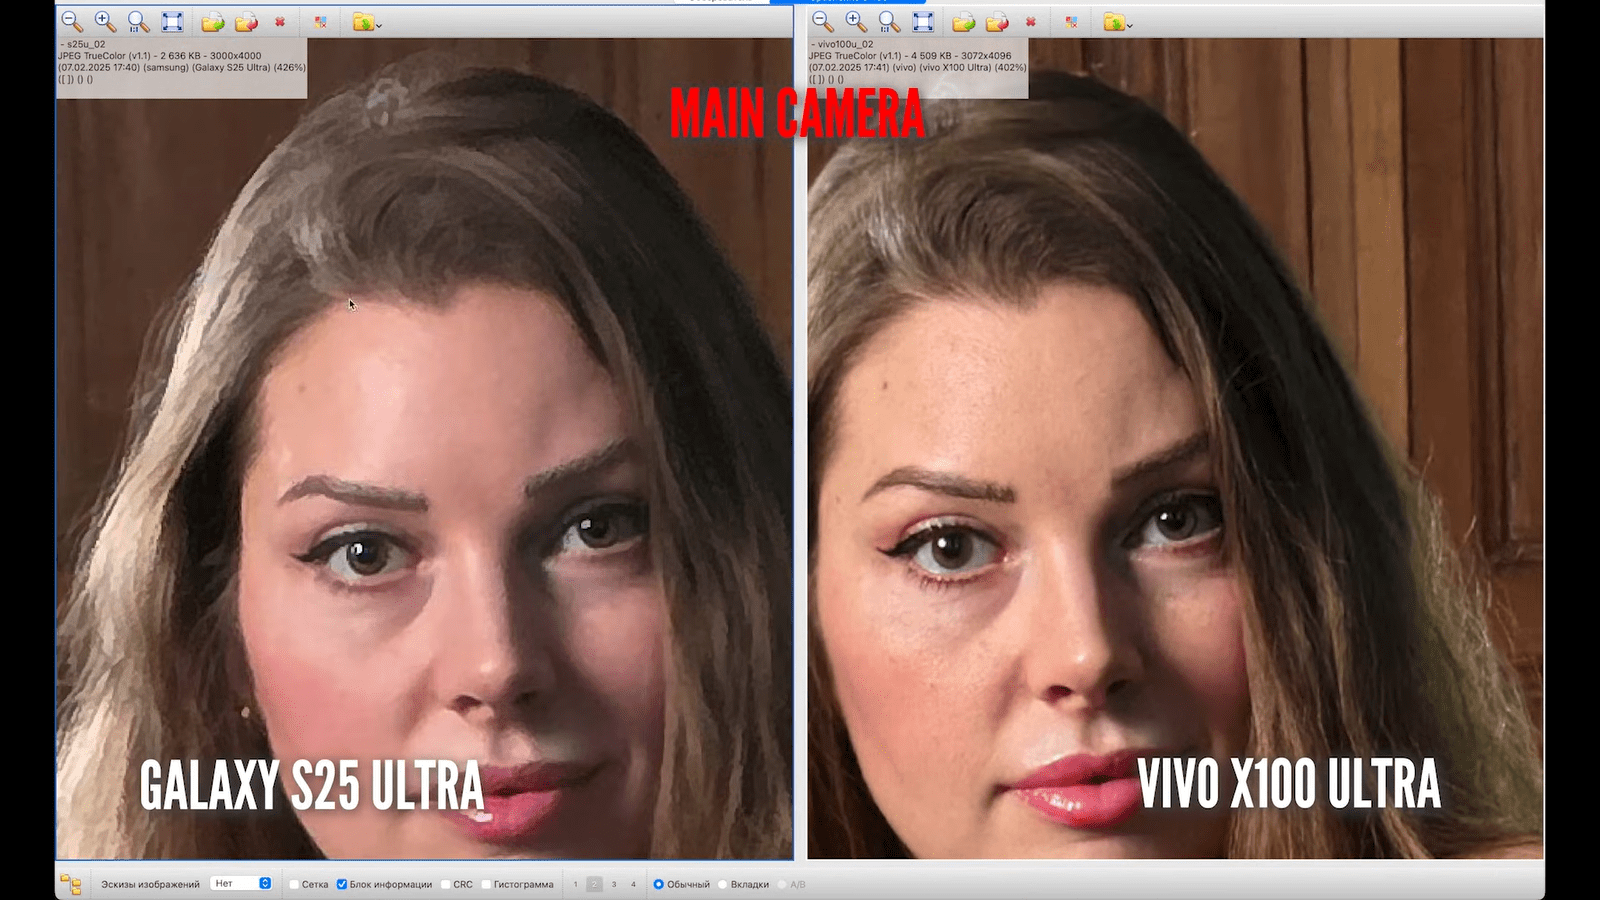Click the Эскизы изображений label
The image size is (1600, 900).
[x=150, y=884]
